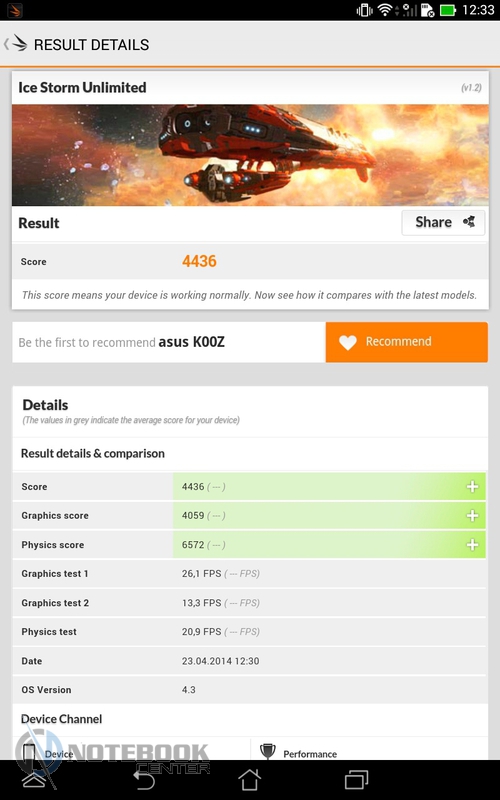Viewport: 500px width, 800px height.
Task: Tap the Android home button
Action: point(249,780)
